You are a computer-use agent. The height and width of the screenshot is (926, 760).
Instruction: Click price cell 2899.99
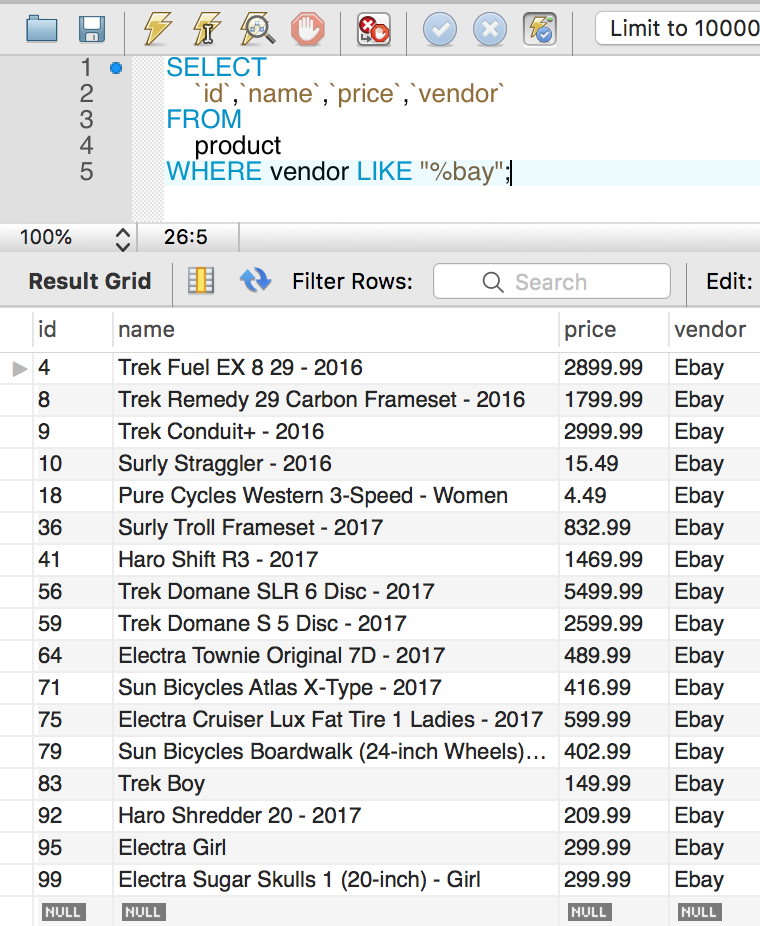coord(614,368)
